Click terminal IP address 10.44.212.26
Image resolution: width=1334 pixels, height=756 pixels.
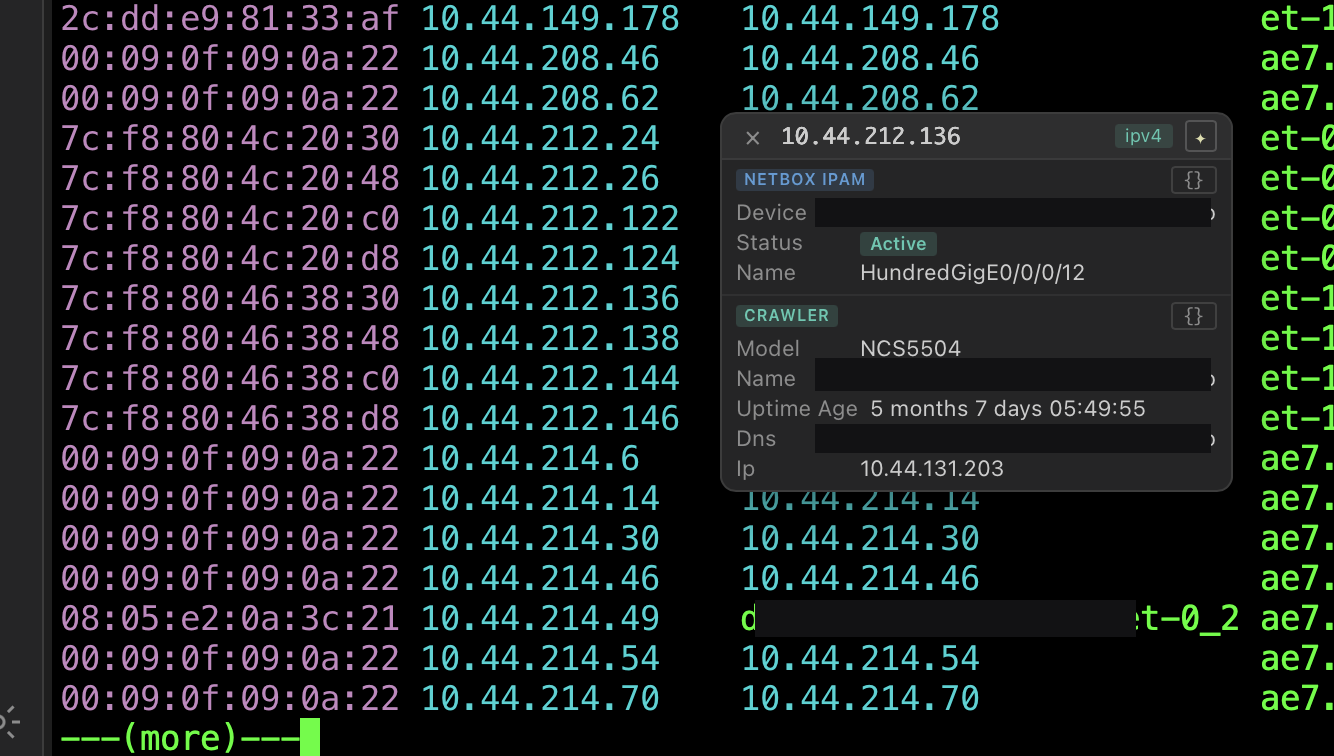(540, 178)
